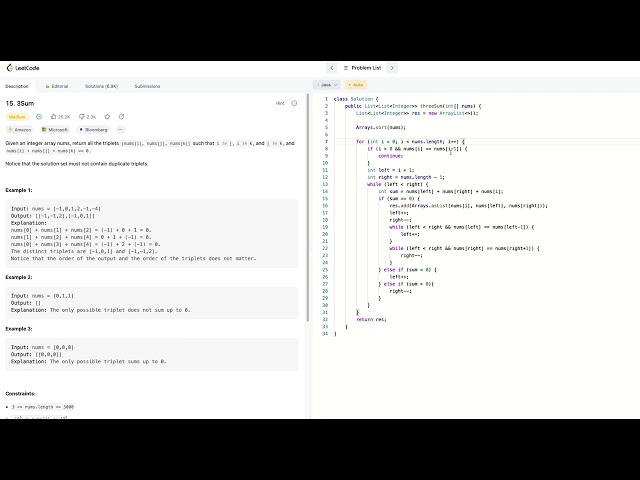The image size is (640, 480).
Task: Click the Example 1 heading
Action: click(19, 190)
